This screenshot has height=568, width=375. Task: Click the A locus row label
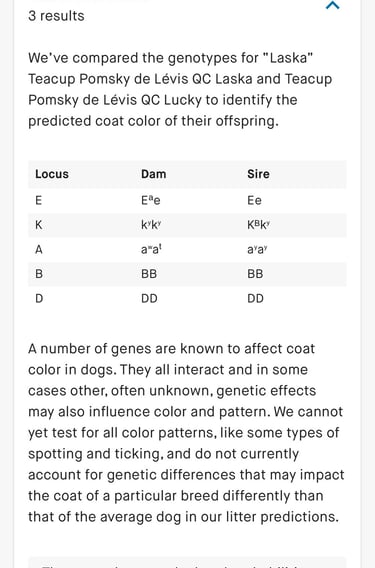(x=39, y=250)
